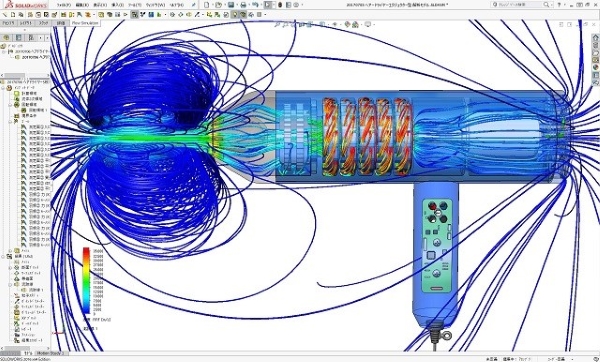This screenshot has height=362, width=600.
Task: Click the Save icon in the top toolbar
Action: pos(231,5)
